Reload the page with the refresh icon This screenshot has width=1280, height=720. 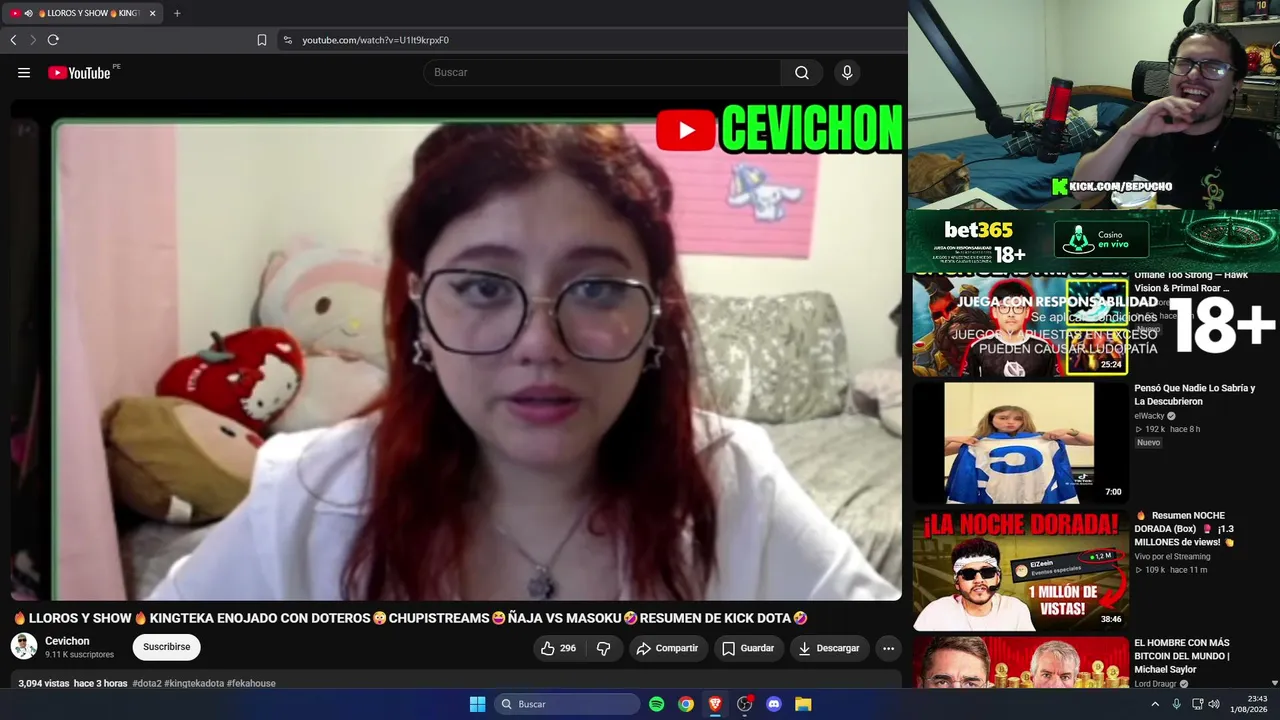pos(53,40)
